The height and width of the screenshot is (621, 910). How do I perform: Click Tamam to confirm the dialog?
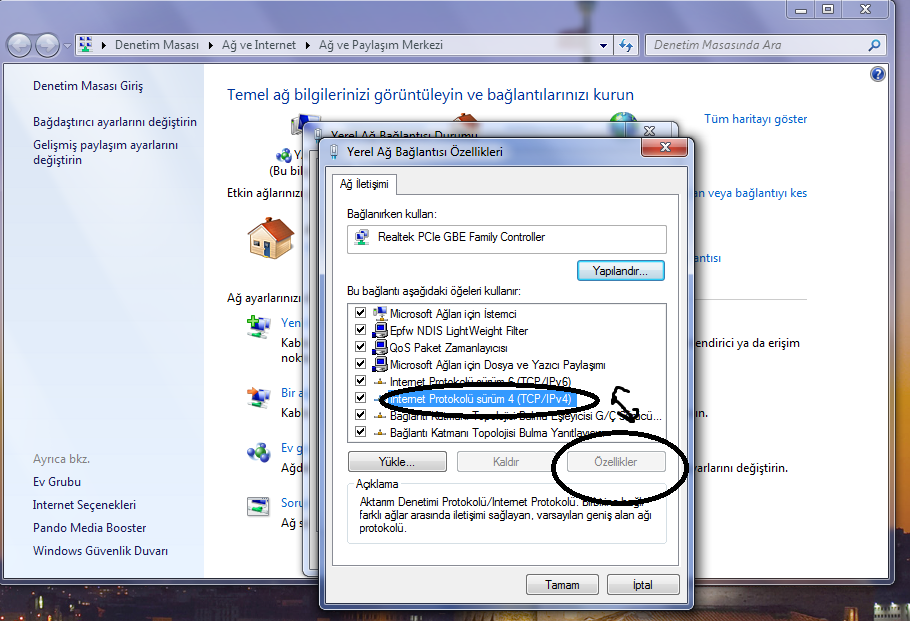click(x=562, y=584)
